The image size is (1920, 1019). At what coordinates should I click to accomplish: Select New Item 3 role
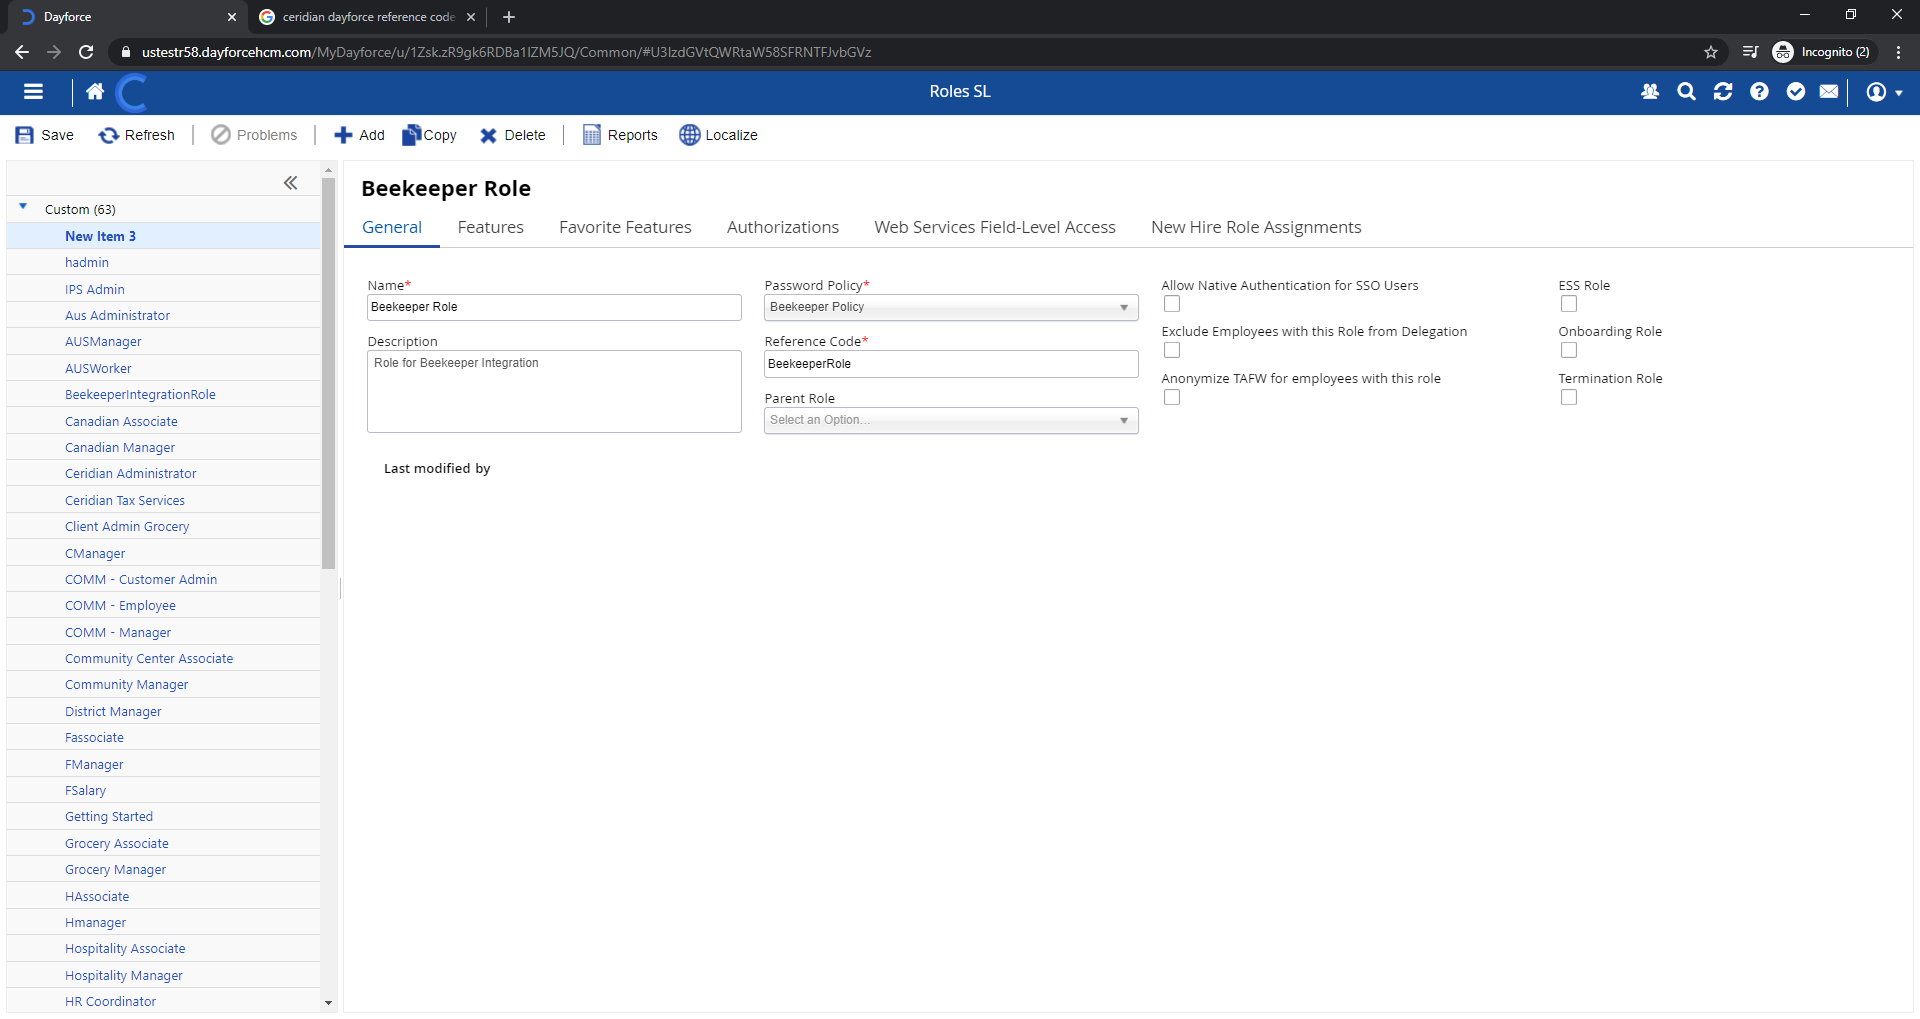tap(100, 237)
